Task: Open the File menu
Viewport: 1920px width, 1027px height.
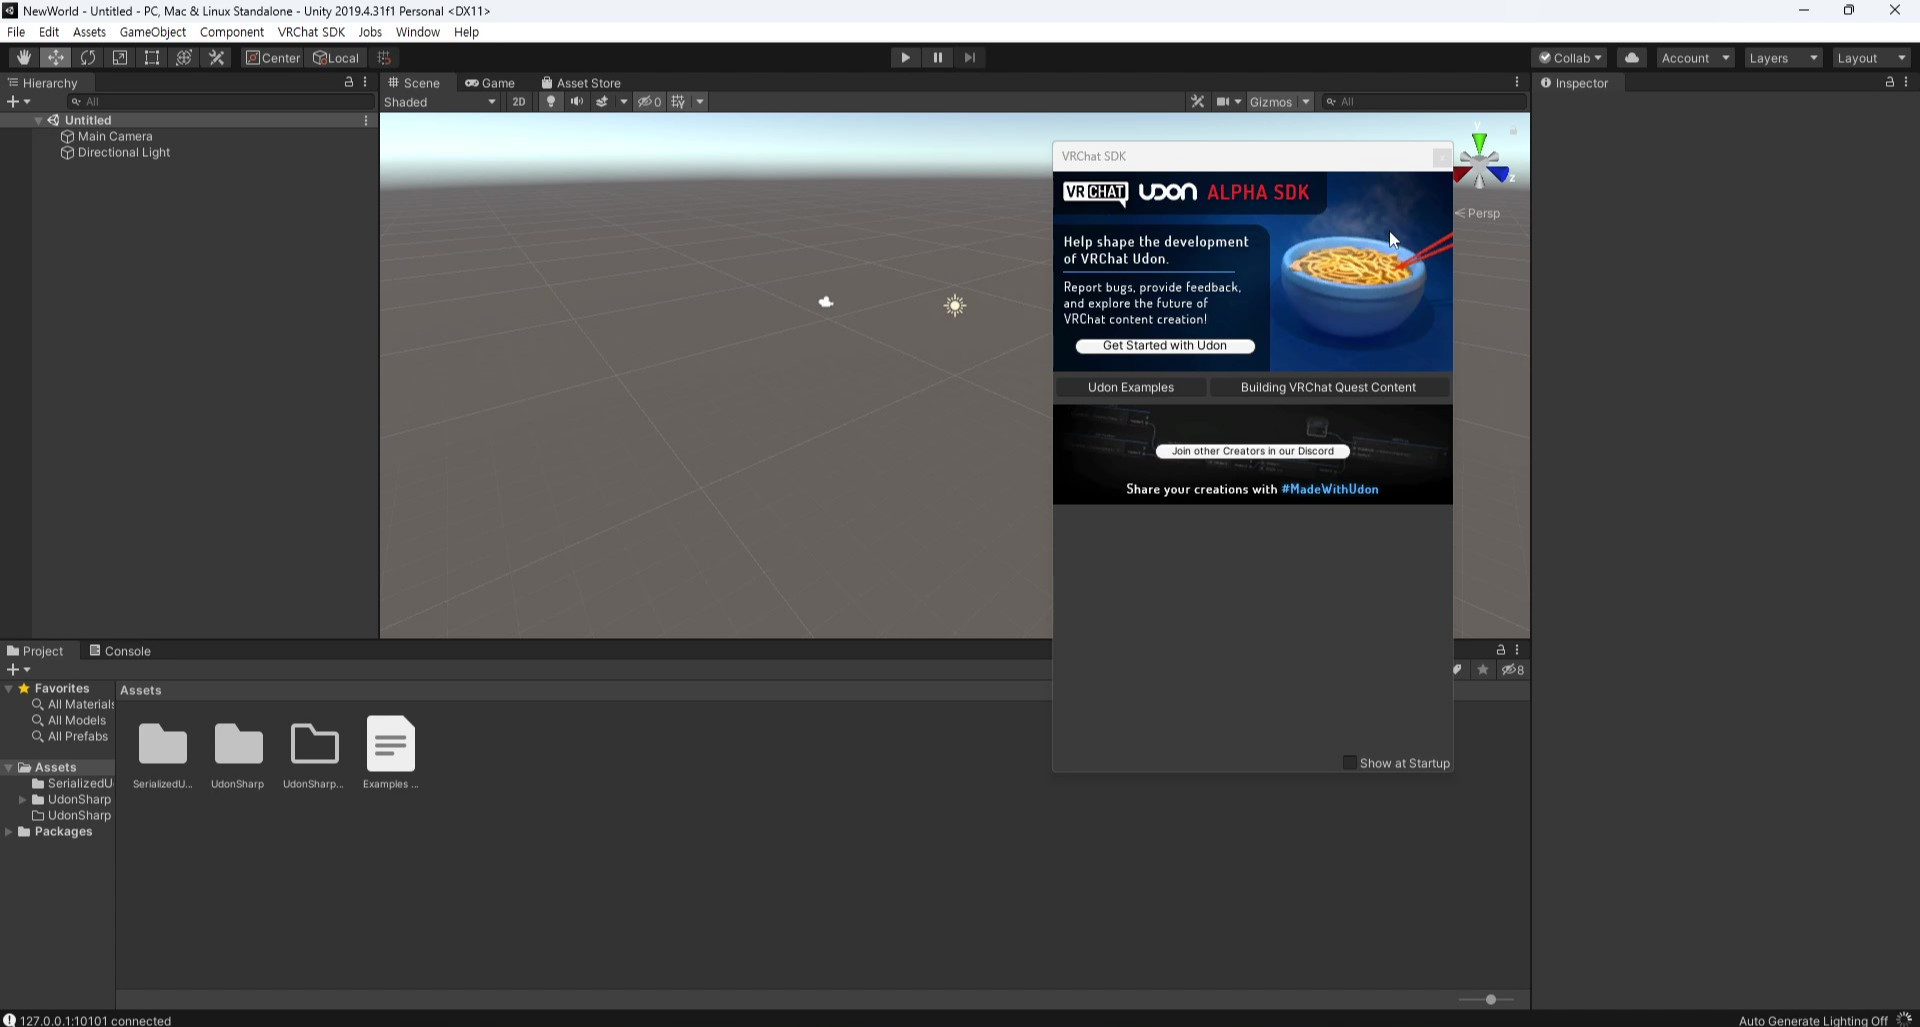Action: pyautogui.click(x=16, y=32)
